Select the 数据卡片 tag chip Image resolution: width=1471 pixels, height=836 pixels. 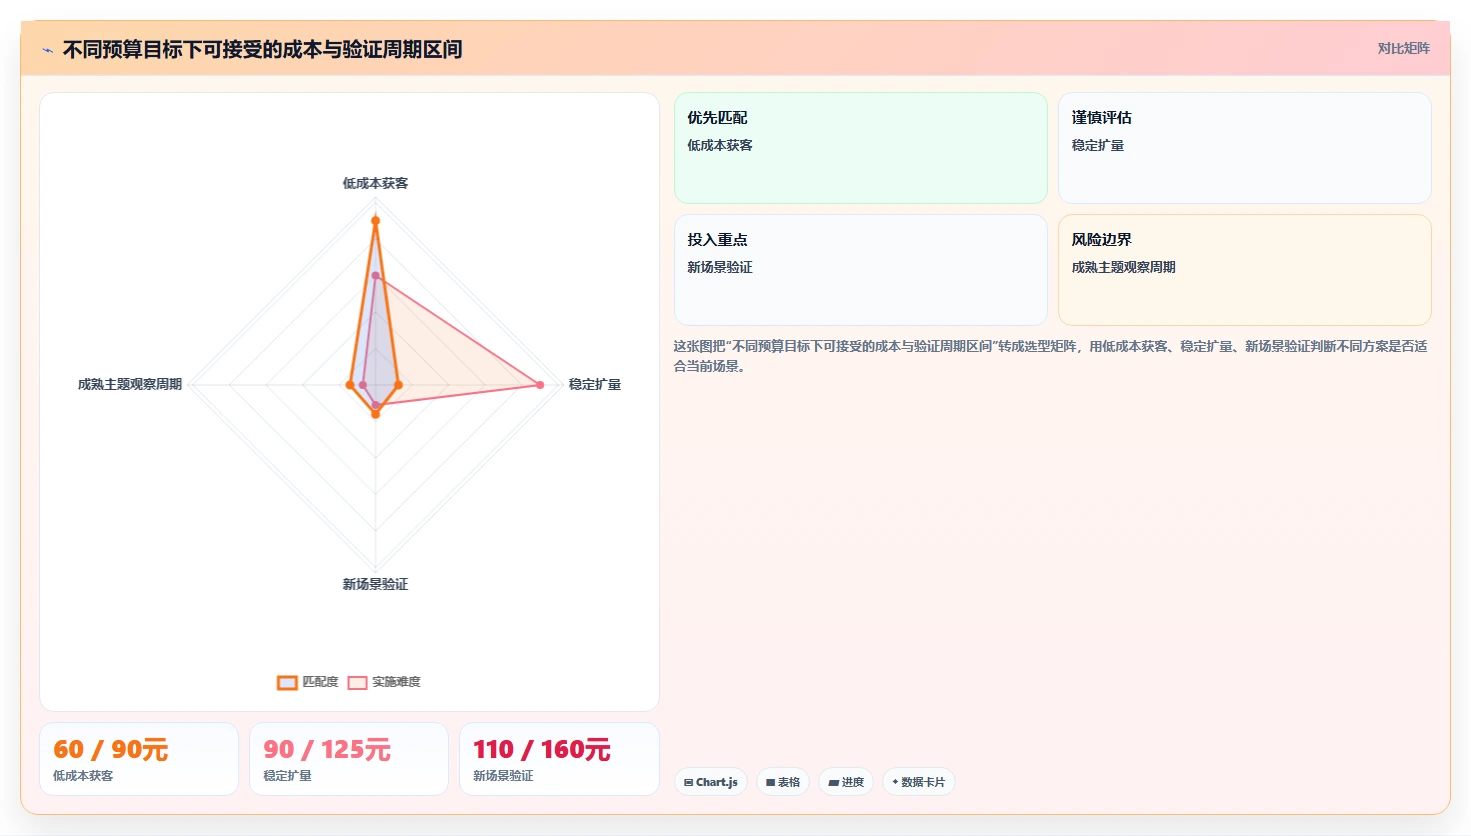point(918,782)
